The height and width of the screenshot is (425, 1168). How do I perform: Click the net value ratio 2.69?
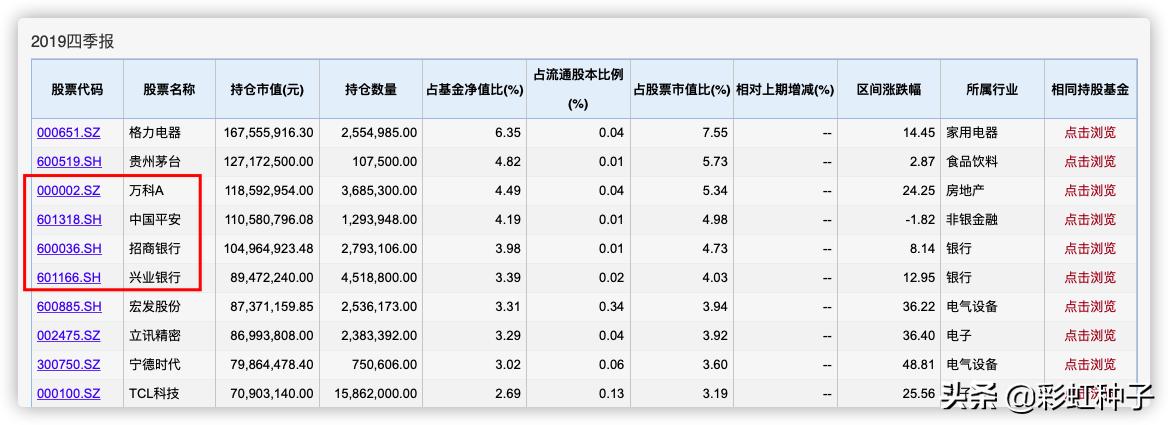coord(509,394)
